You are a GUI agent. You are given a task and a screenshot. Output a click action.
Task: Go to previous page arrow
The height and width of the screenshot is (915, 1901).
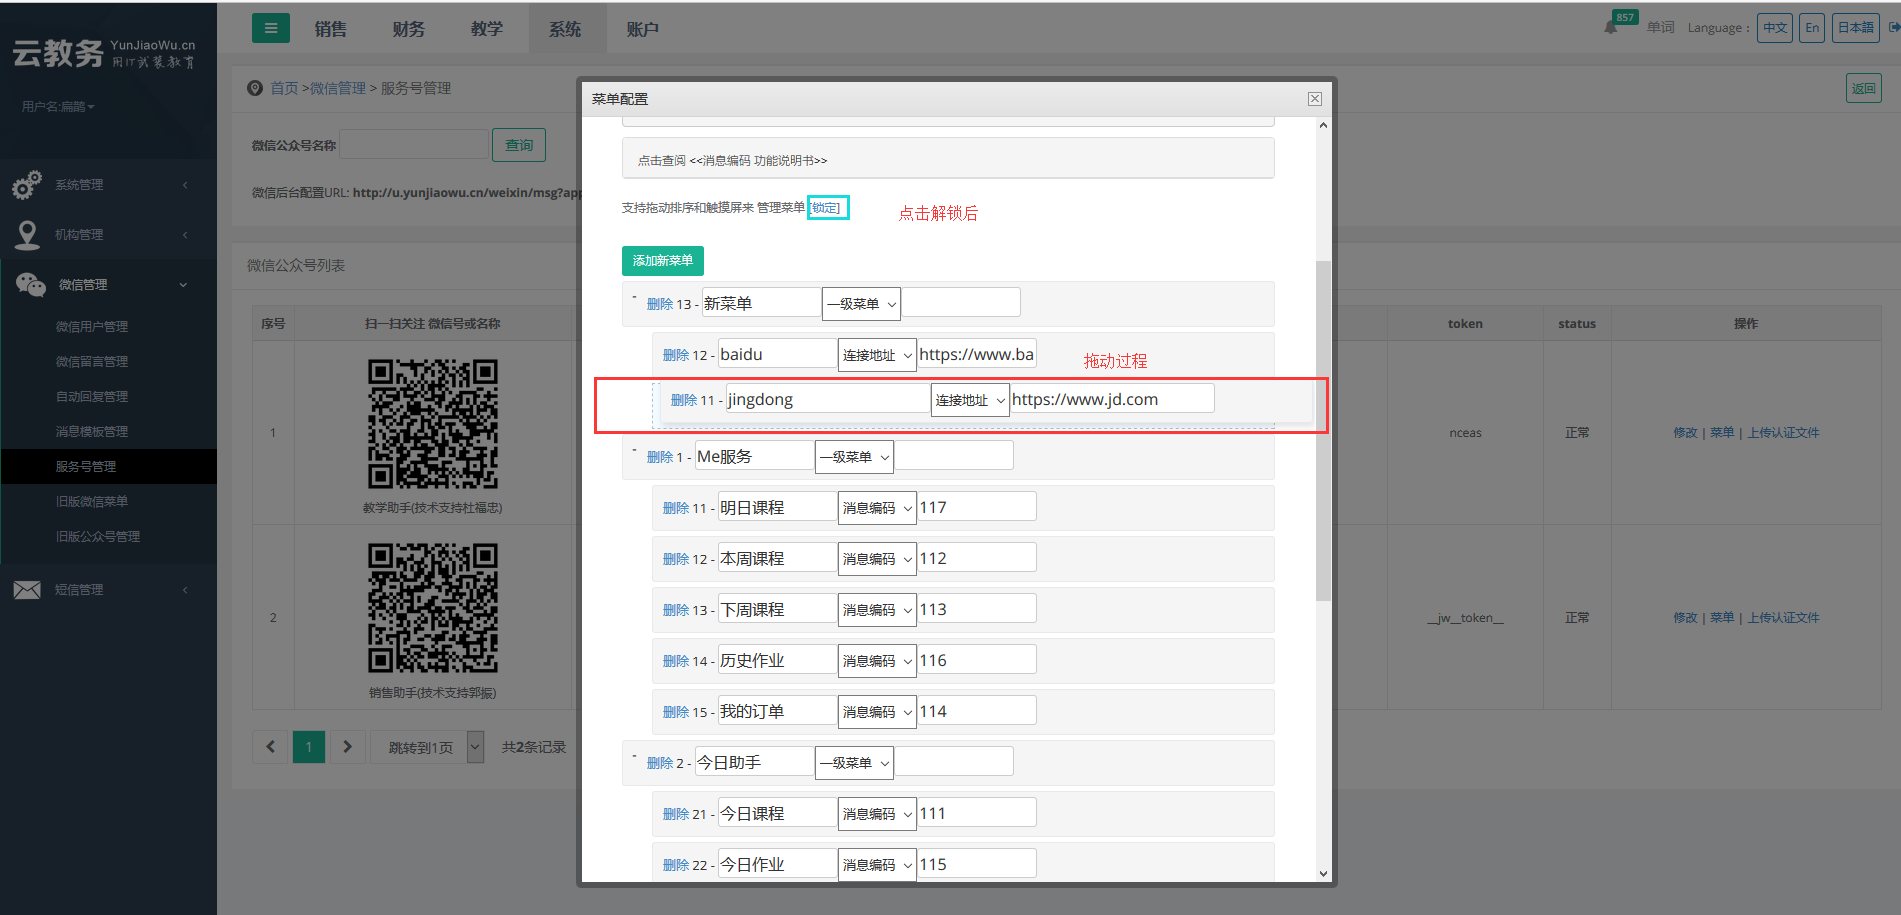(270, 747)
